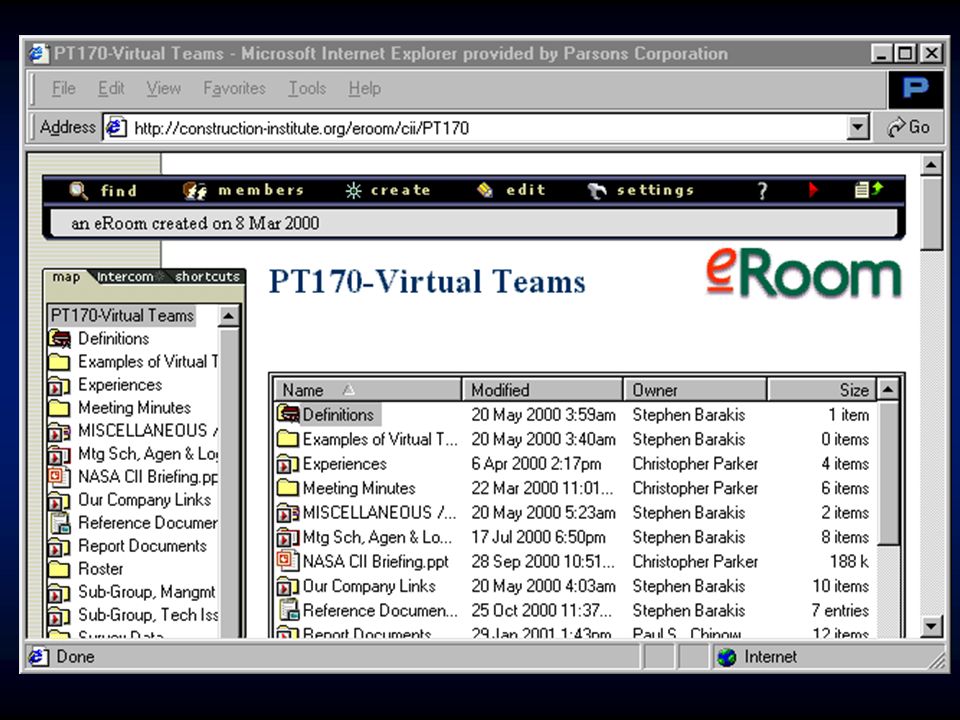Click the page scrollbar down arrow

(x=931, y=626)
